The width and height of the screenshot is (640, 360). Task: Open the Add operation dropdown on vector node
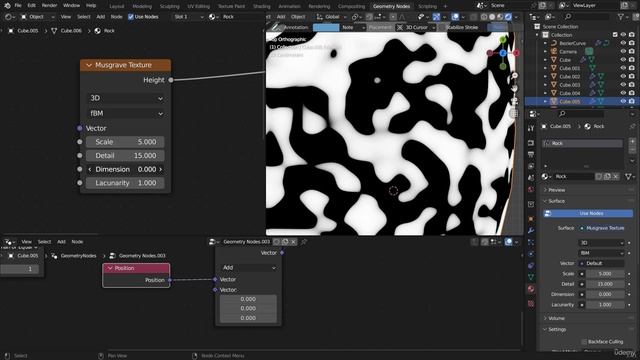[249, 268]
